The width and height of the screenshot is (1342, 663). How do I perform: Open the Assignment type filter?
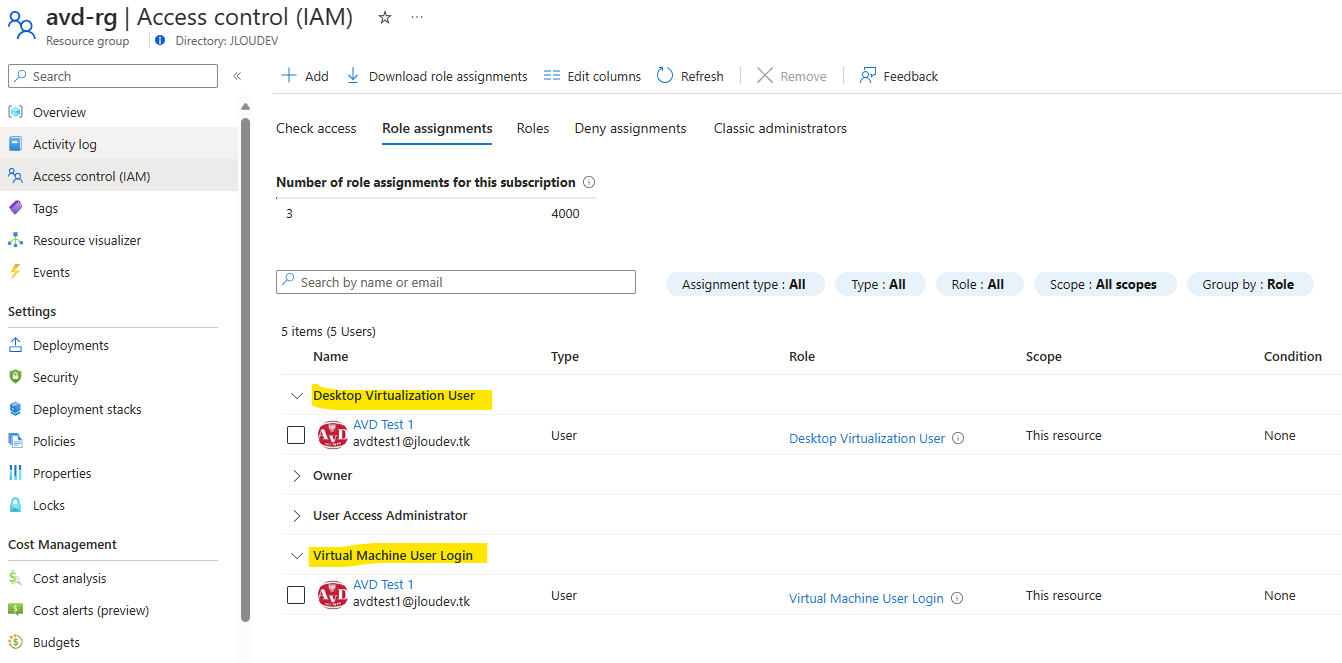coord(744,284)
